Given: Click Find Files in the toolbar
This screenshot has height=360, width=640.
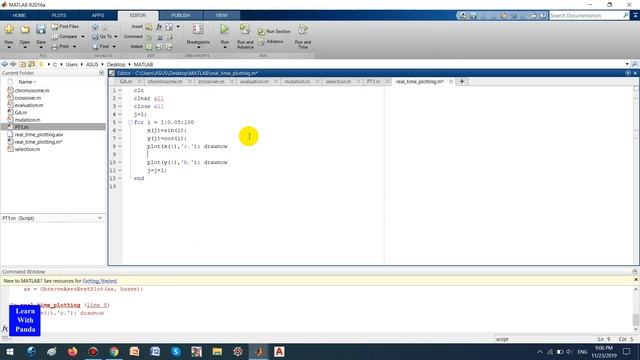Looking at the screenshot, I should point(65,27).
